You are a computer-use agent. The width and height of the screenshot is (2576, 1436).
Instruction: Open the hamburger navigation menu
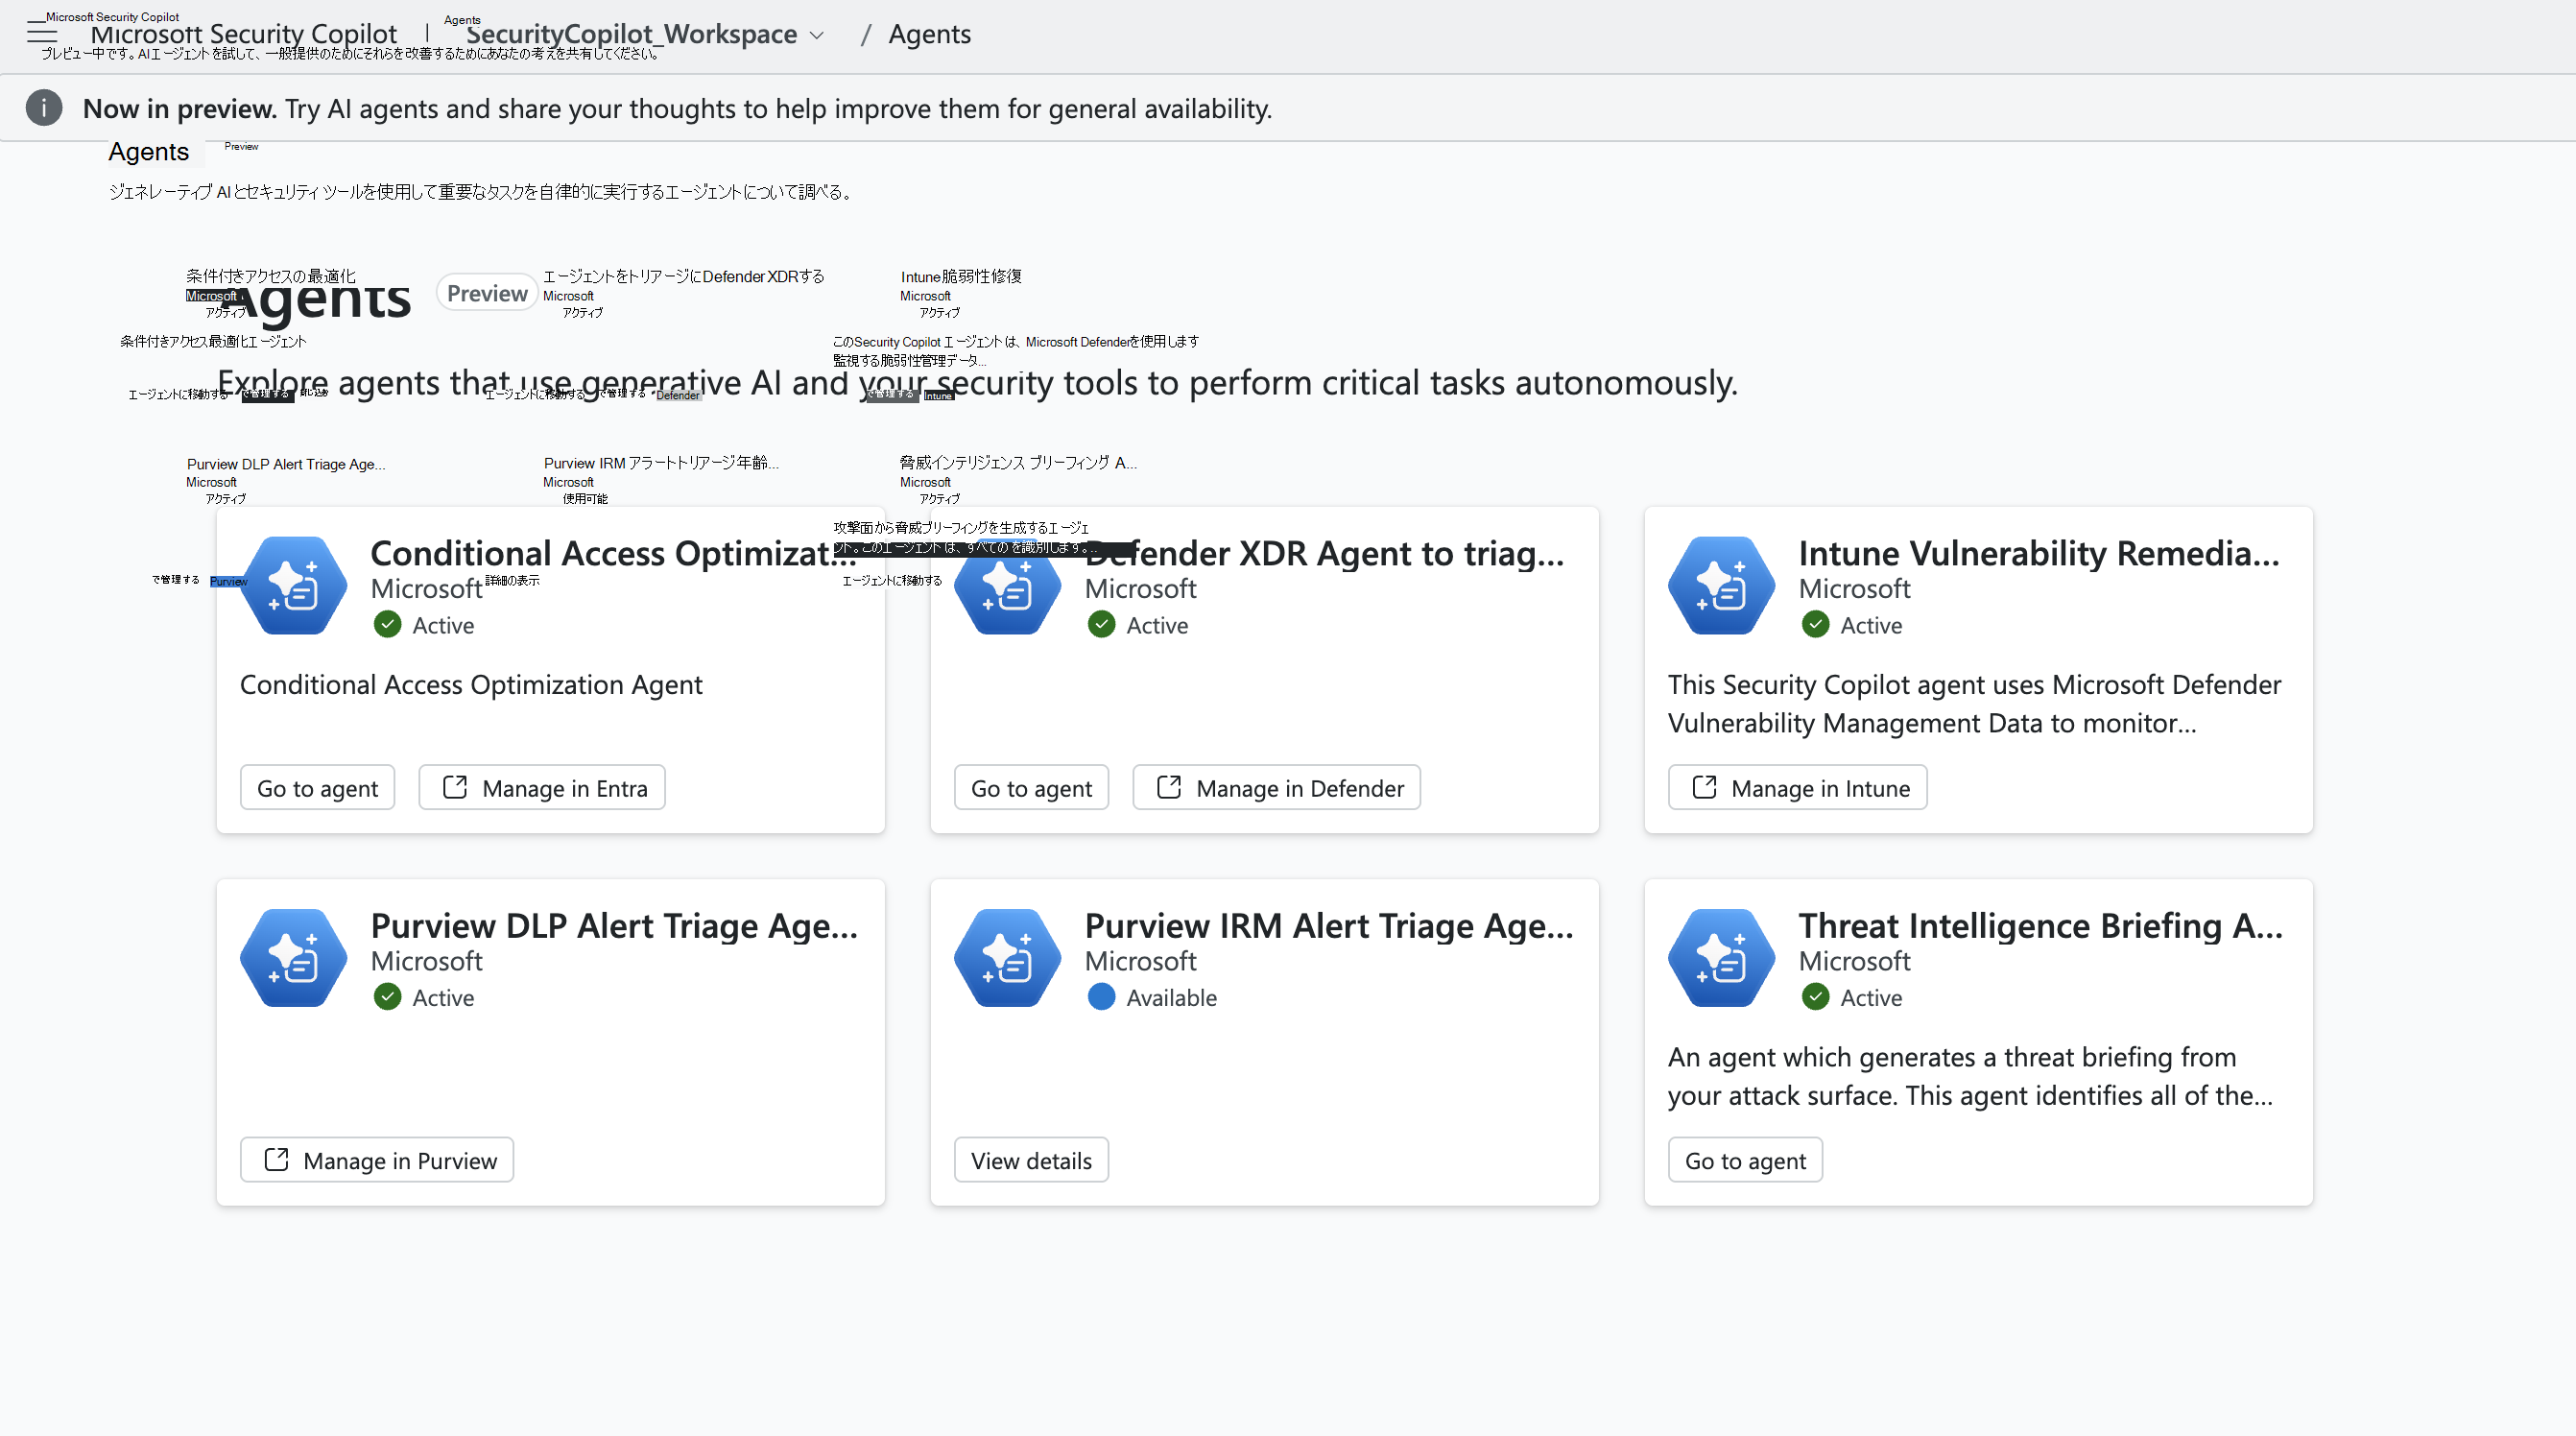point(42,34)
